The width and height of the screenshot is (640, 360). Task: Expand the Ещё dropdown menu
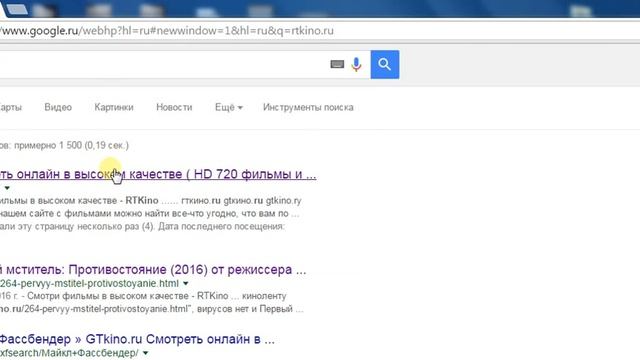229,107
